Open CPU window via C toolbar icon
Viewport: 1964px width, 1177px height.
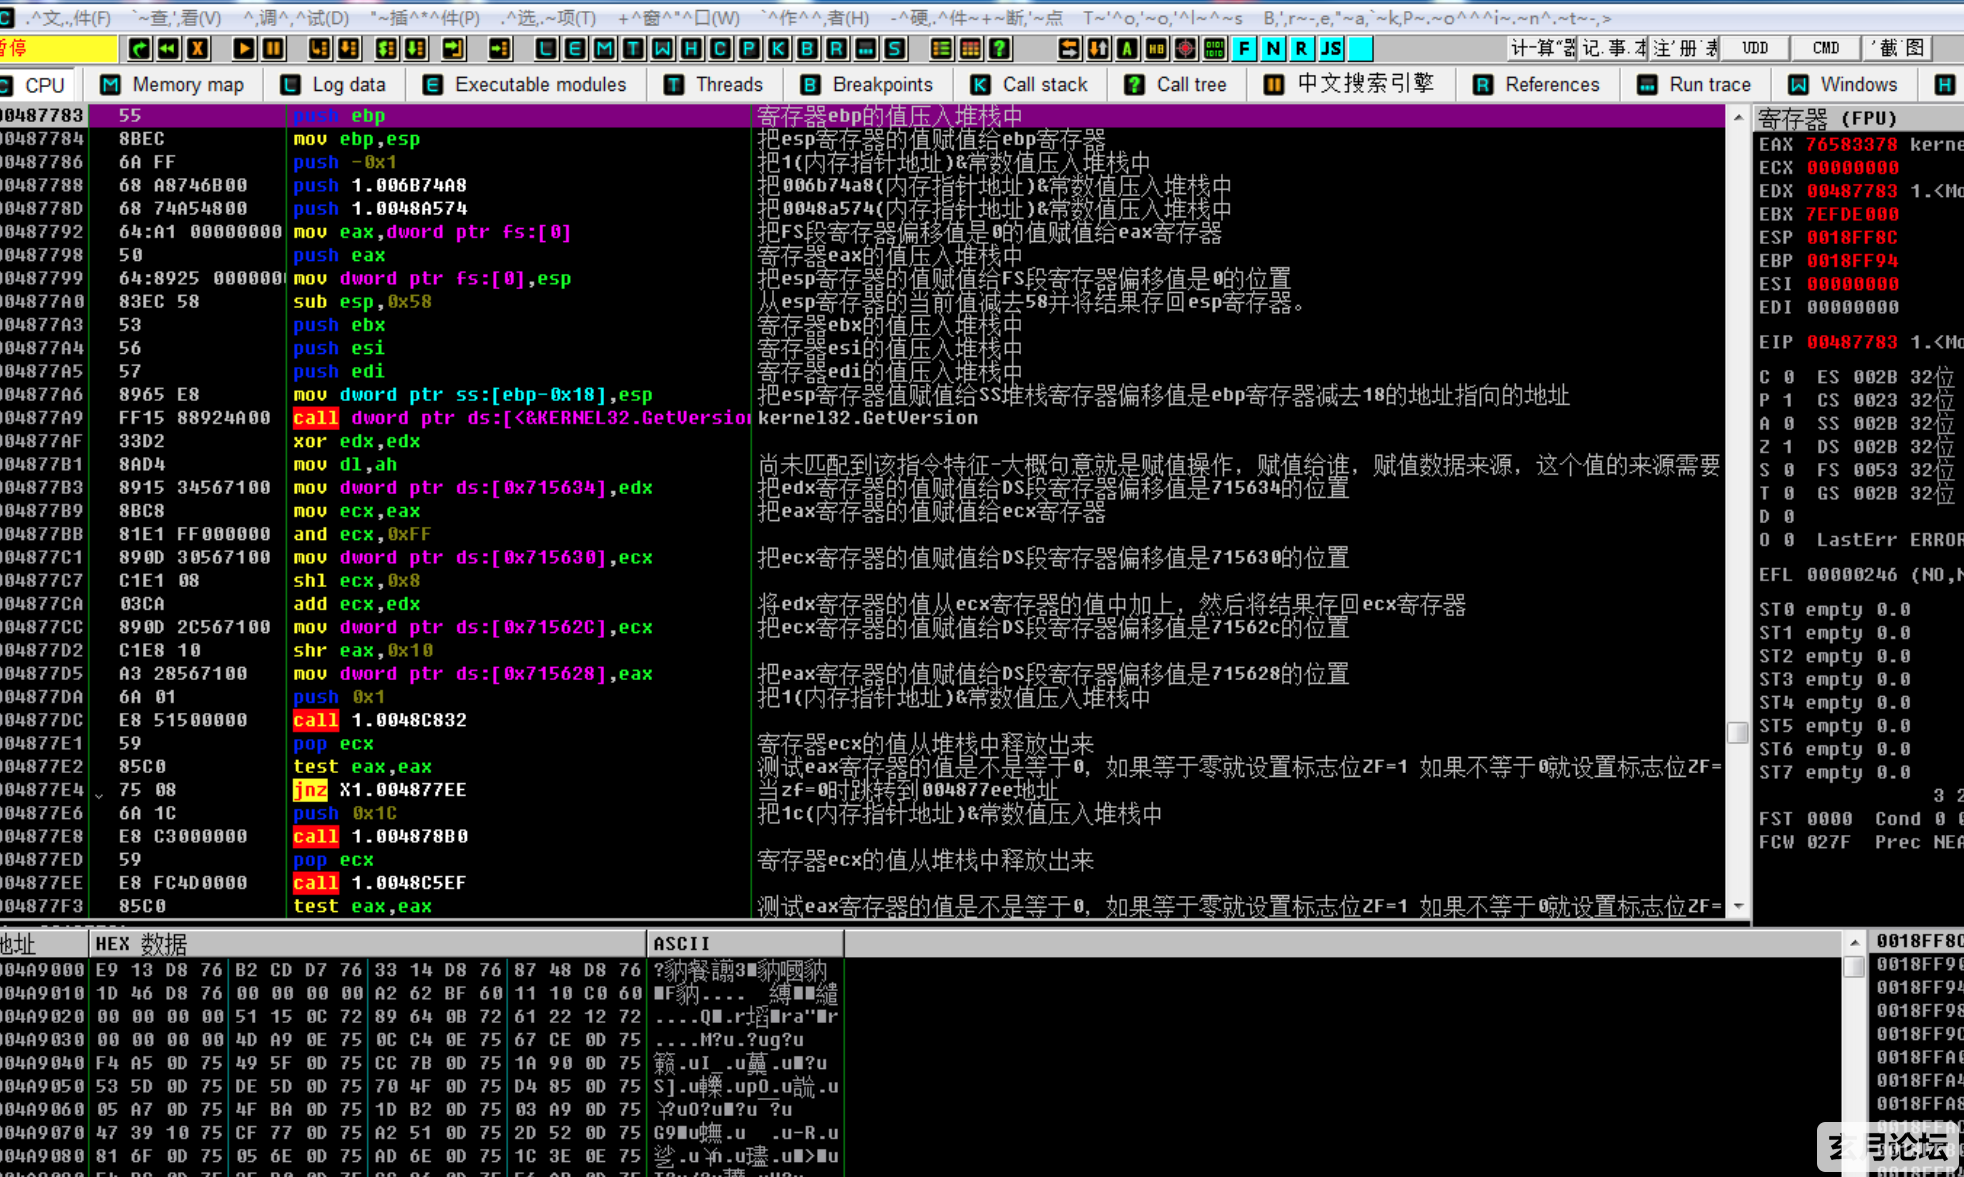coord(720,48)
